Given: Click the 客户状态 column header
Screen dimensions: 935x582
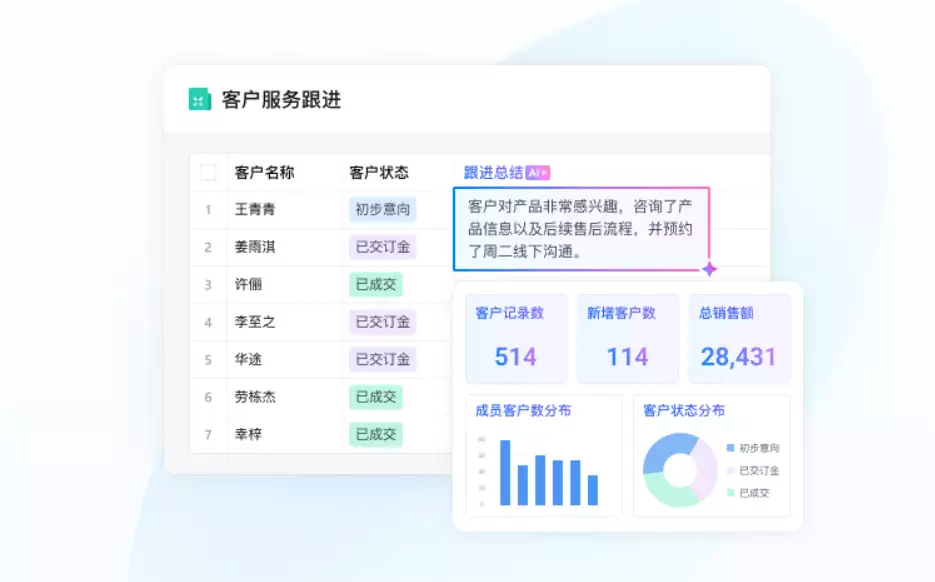Looking at the screenshot, I should click(x=377, y=171).
